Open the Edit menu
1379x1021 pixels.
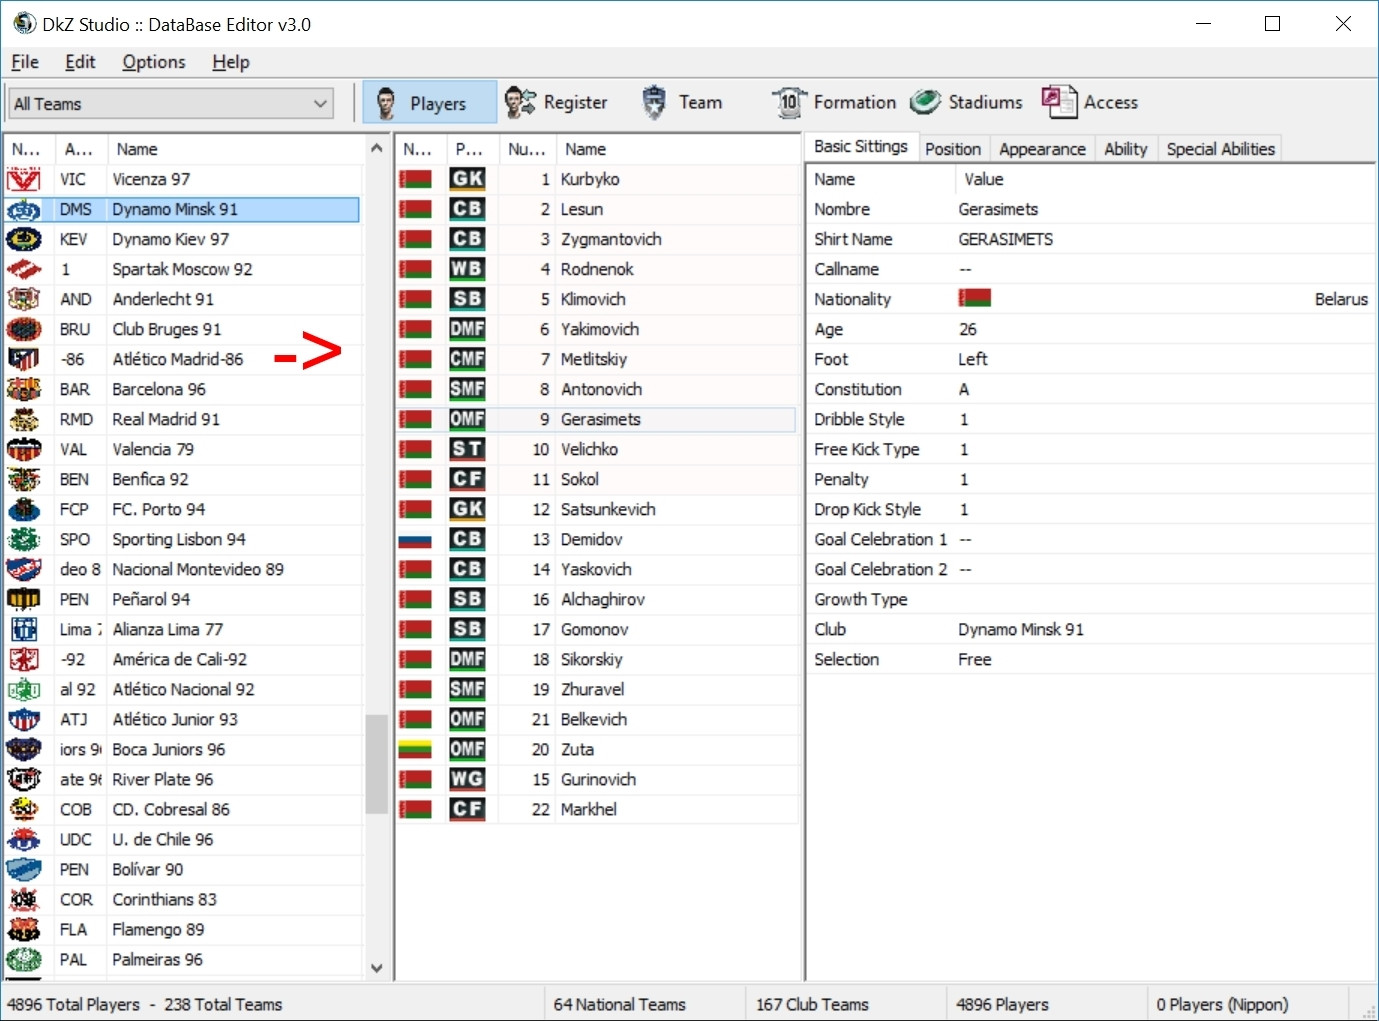80,62
